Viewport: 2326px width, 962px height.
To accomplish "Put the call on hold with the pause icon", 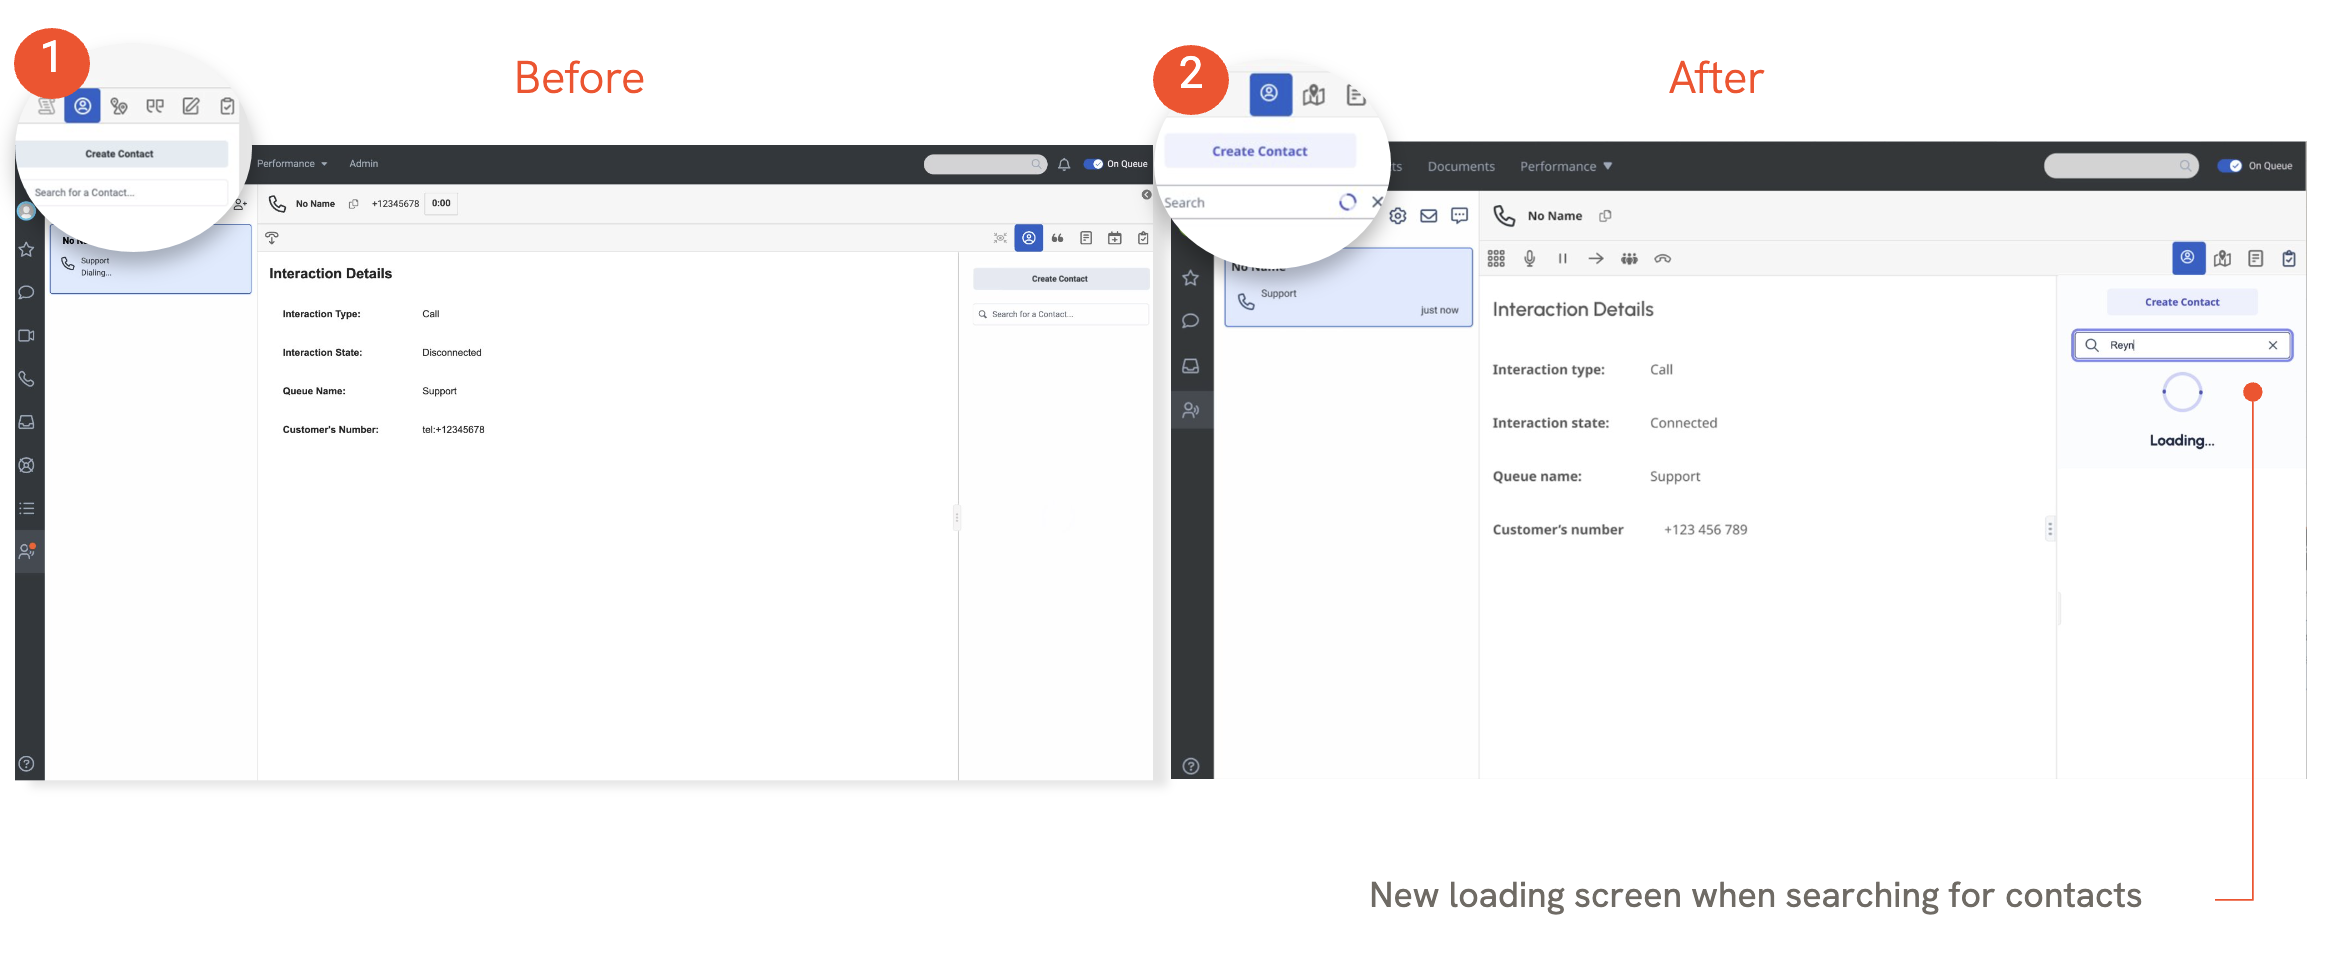I will [1562, 259].
